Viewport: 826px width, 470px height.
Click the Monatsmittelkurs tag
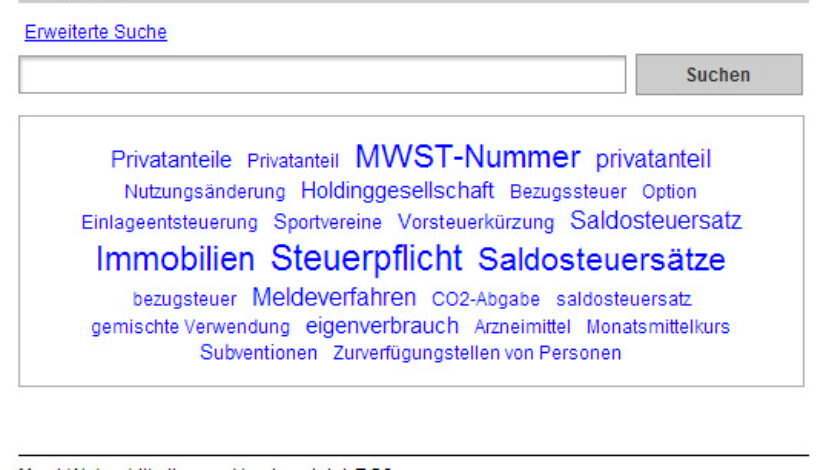[x=657, y=327]
